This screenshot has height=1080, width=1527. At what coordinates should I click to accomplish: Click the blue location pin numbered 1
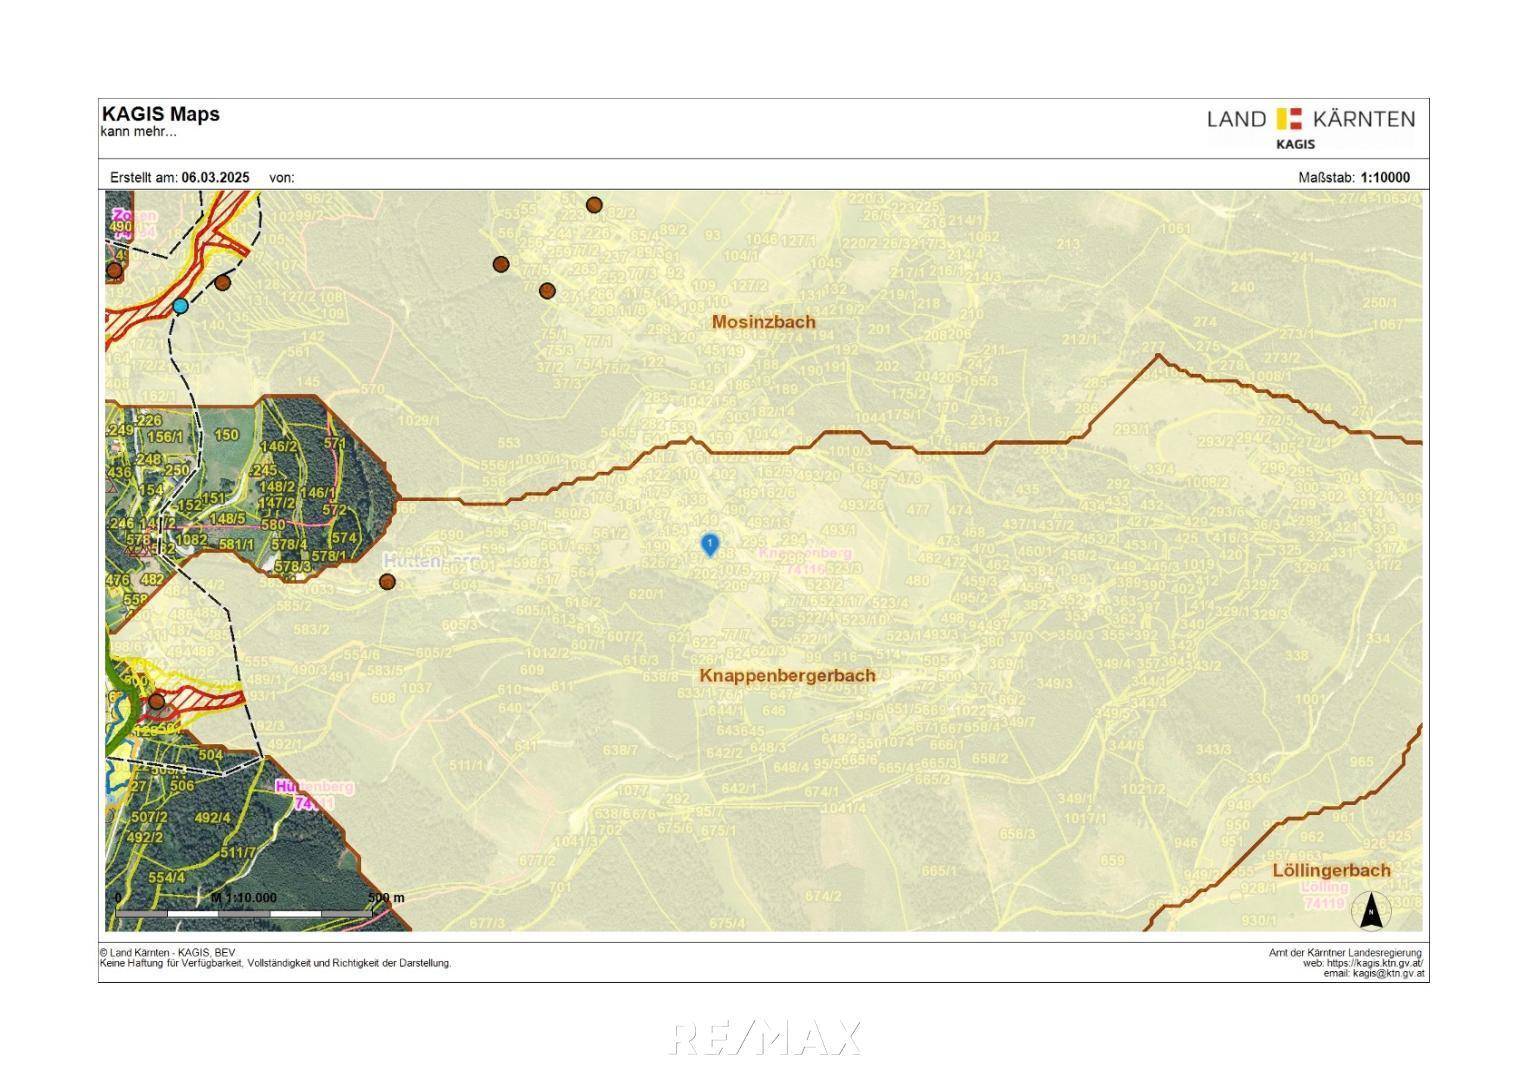pyautogui.click(x=709, y=545)
